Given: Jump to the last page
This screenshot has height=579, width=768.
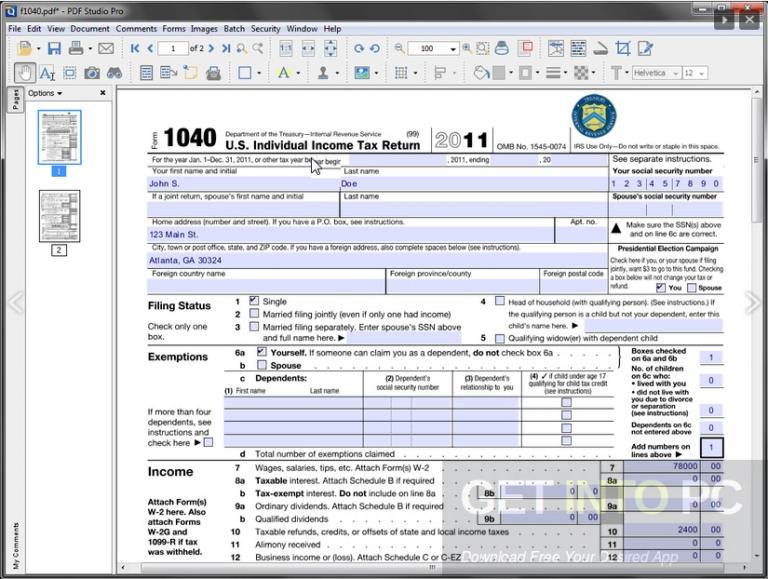Looking at the screenshot, I should pos(226,48).
